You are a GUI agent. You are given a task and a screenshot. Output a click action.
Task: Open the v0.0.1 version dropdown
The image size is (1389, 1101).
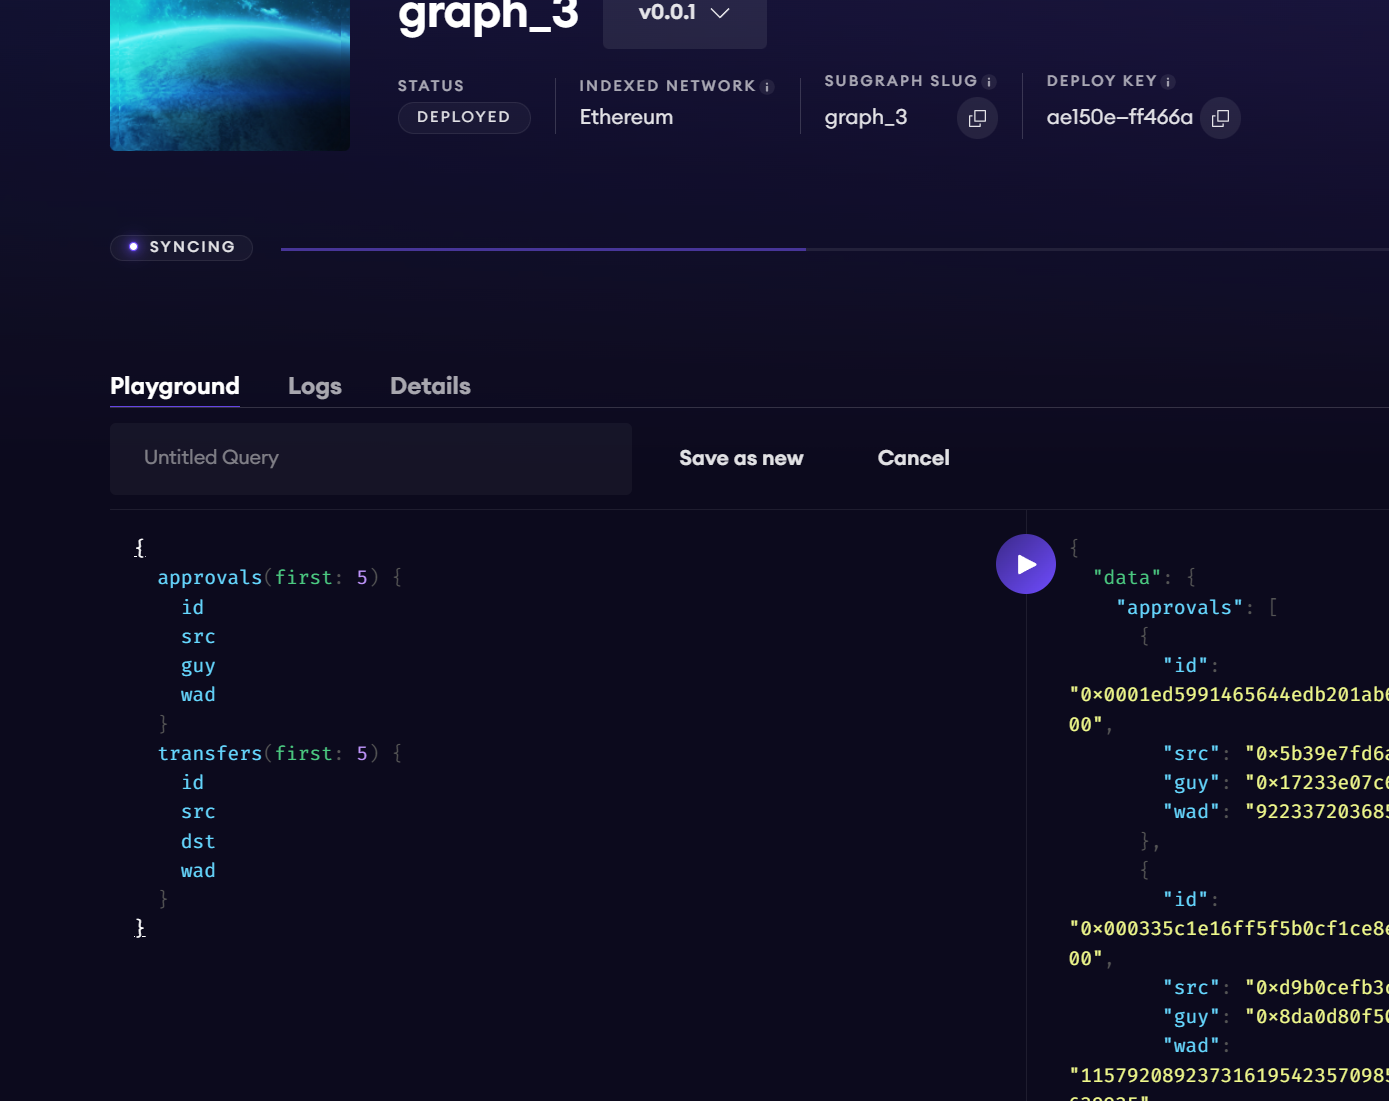click(x=684, y=14)
